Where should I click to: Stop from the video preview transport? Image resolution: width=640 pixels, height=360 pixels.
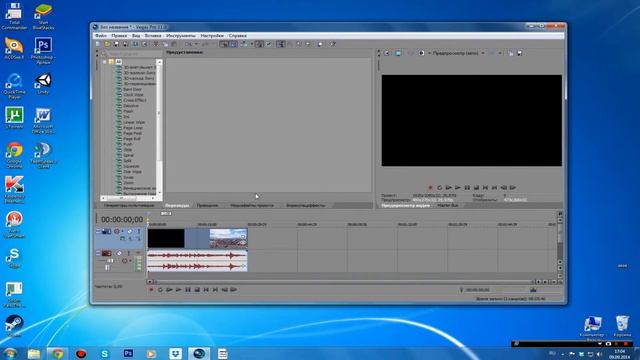[476, 188]
